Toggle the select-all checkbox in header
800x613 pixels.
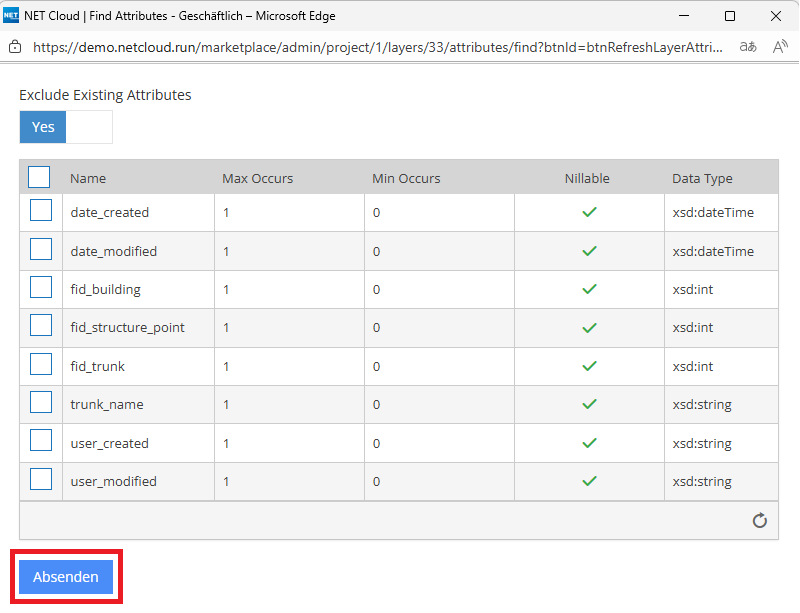pos(39,177)
